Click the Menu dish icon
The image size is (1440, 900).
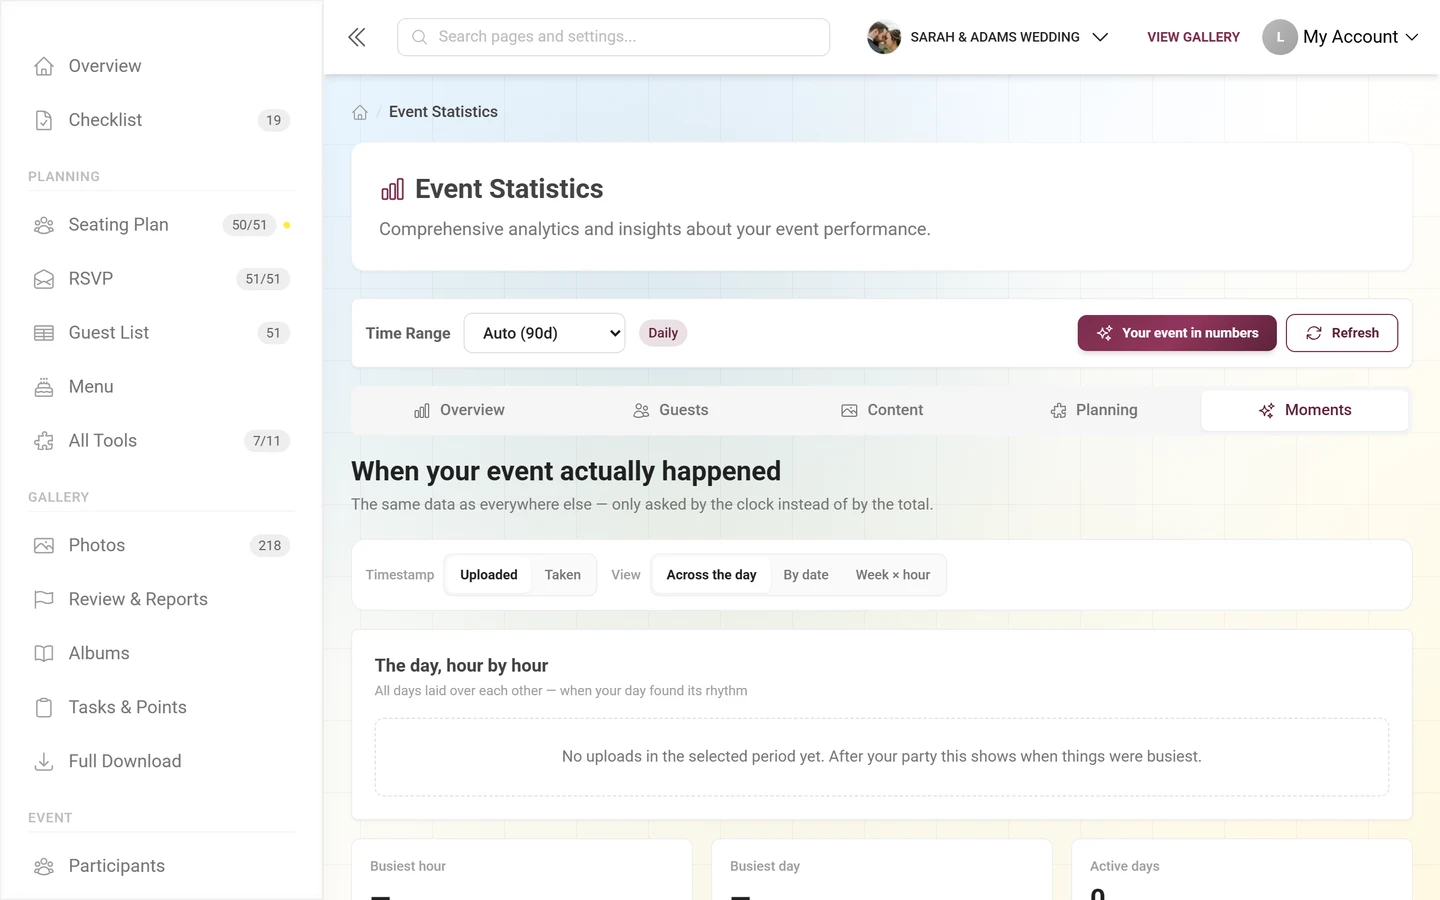[44, 387]
